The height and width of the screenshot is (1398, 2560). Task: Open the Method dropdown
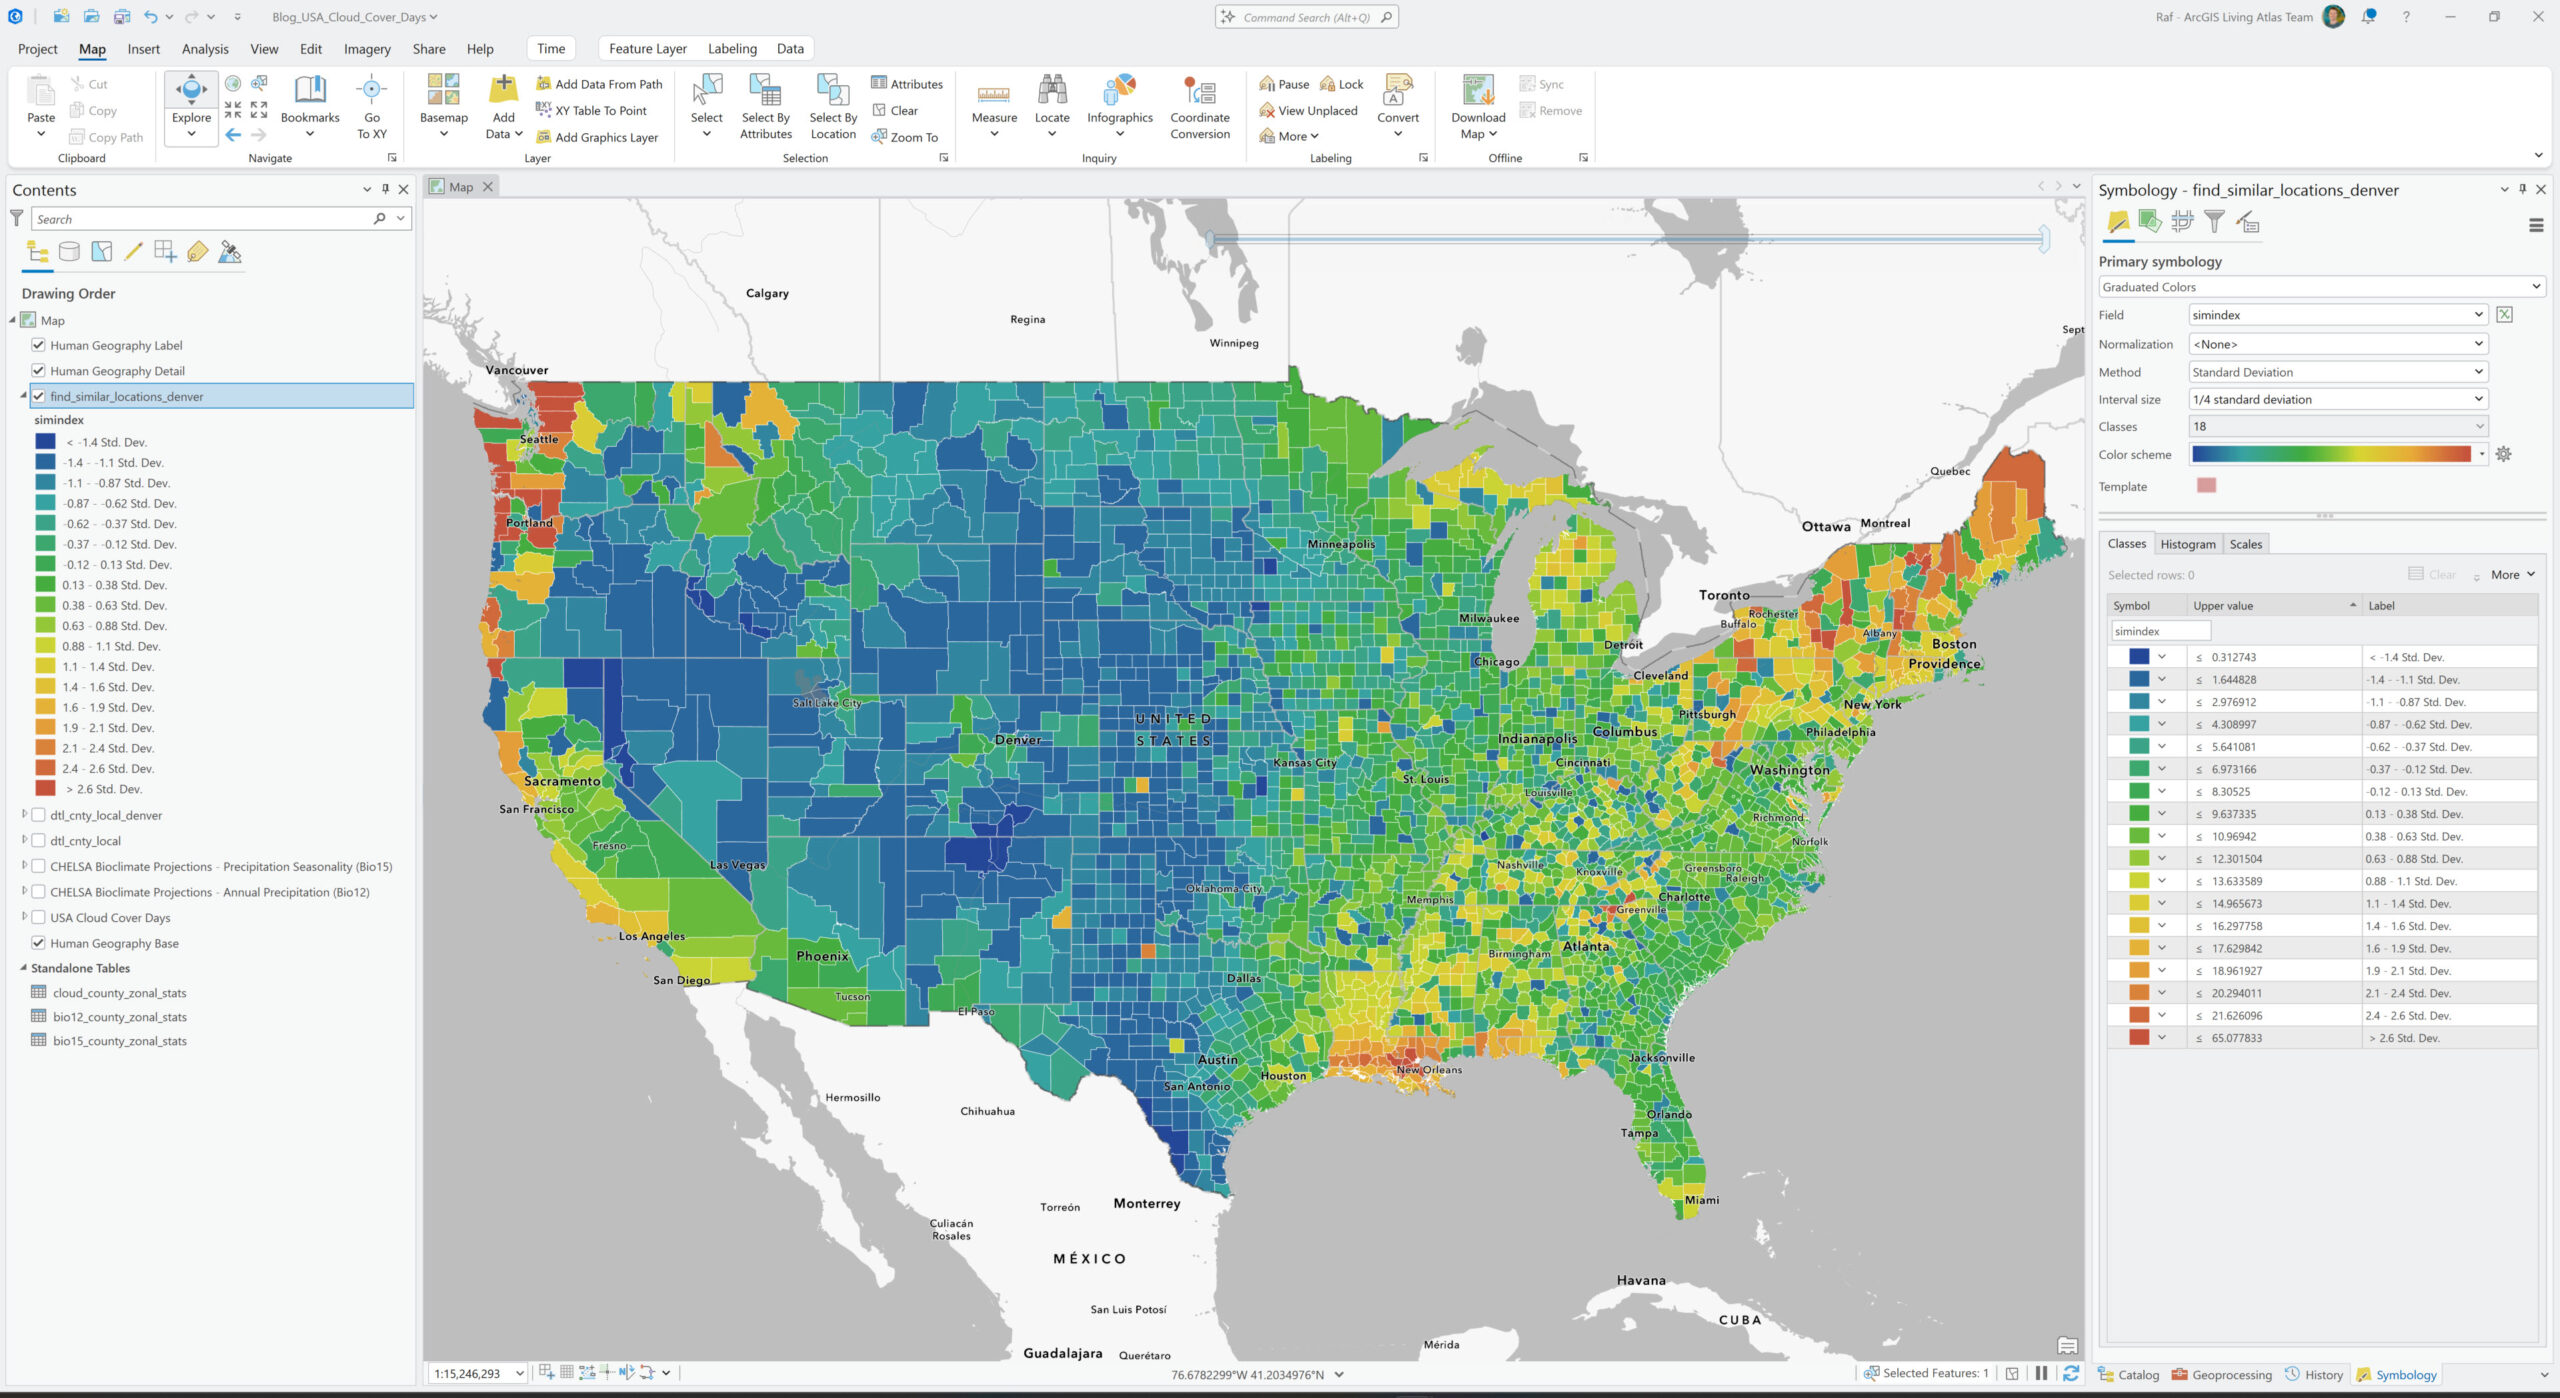(x=2337, y=372)
